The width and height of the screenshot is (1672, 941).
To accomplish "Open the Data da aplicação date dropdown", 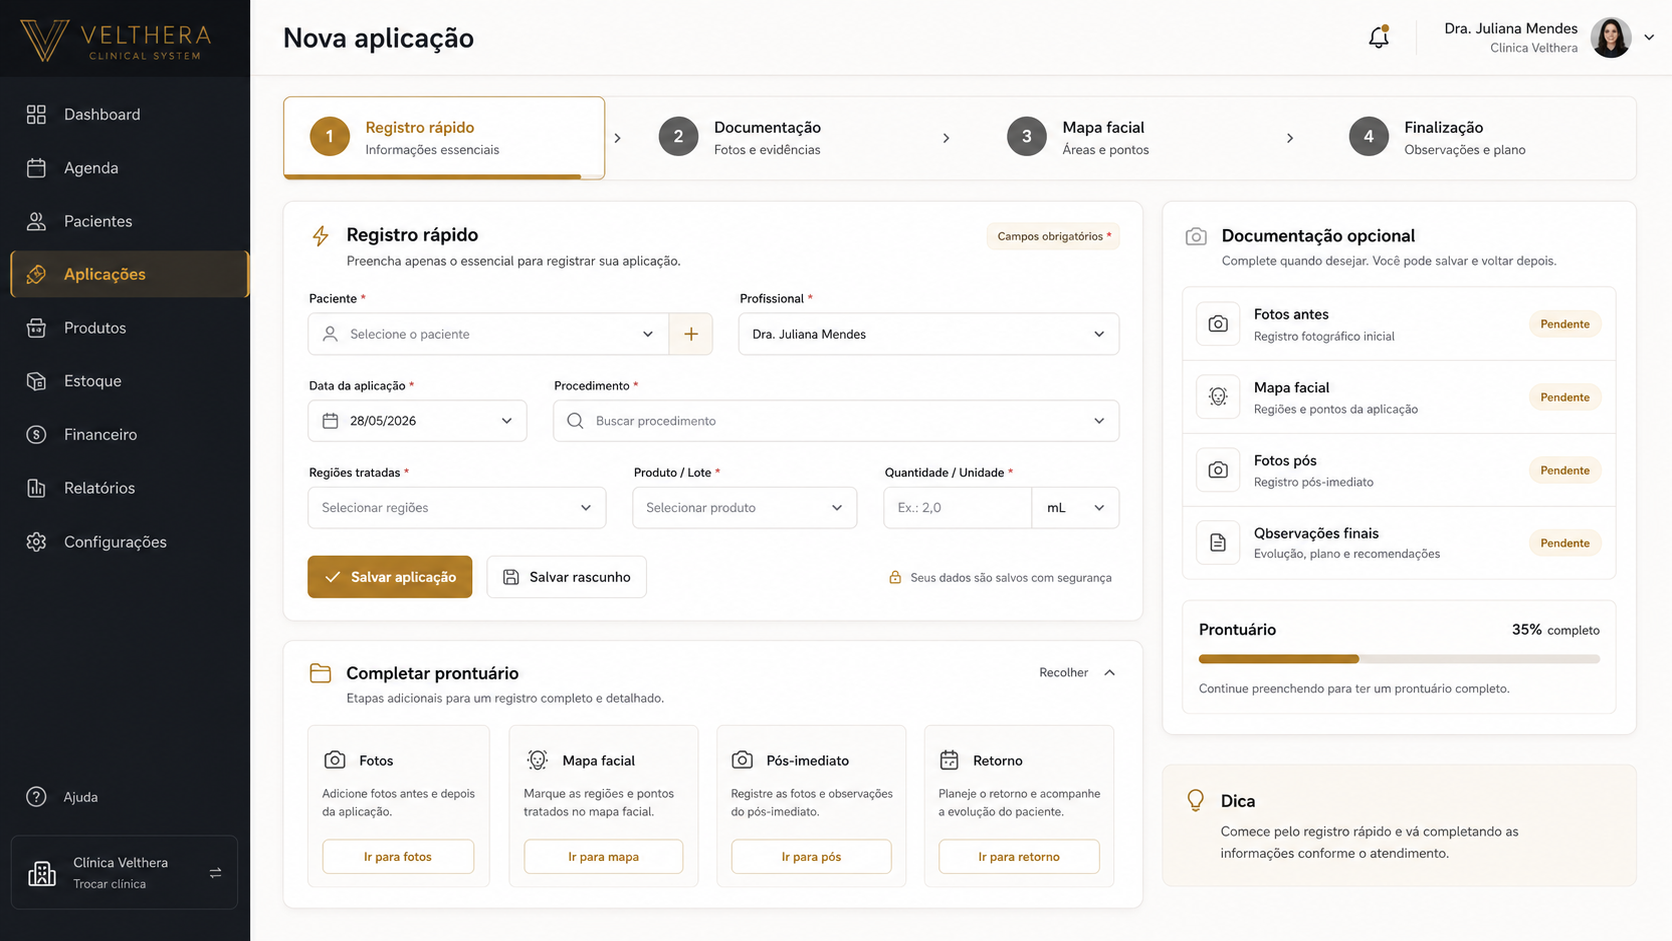I will coord(418,421).
